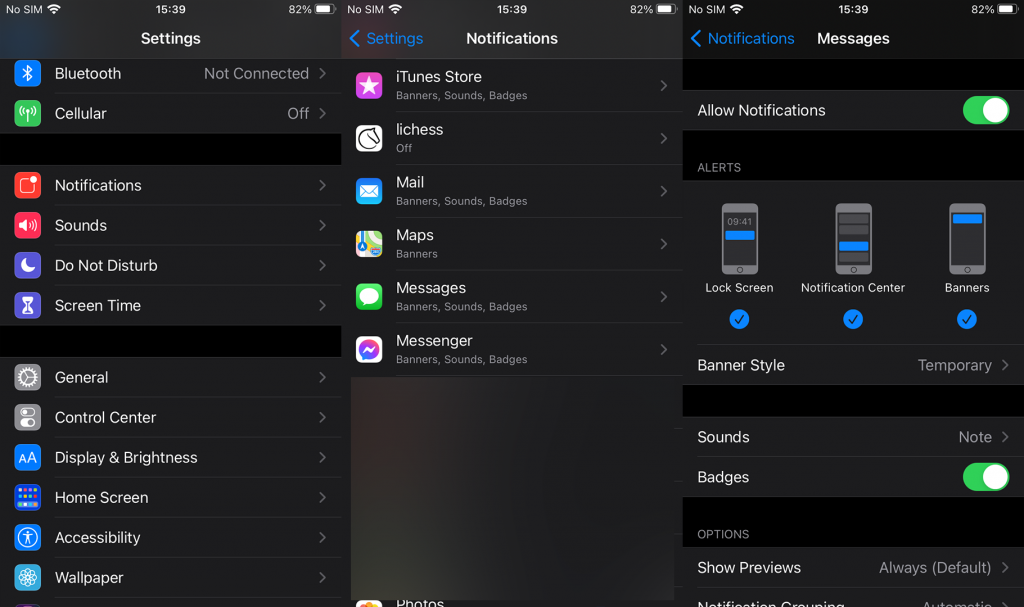
Task: Tap 'Not Connected' Bluetooth status text
Action: pos(256,73)
